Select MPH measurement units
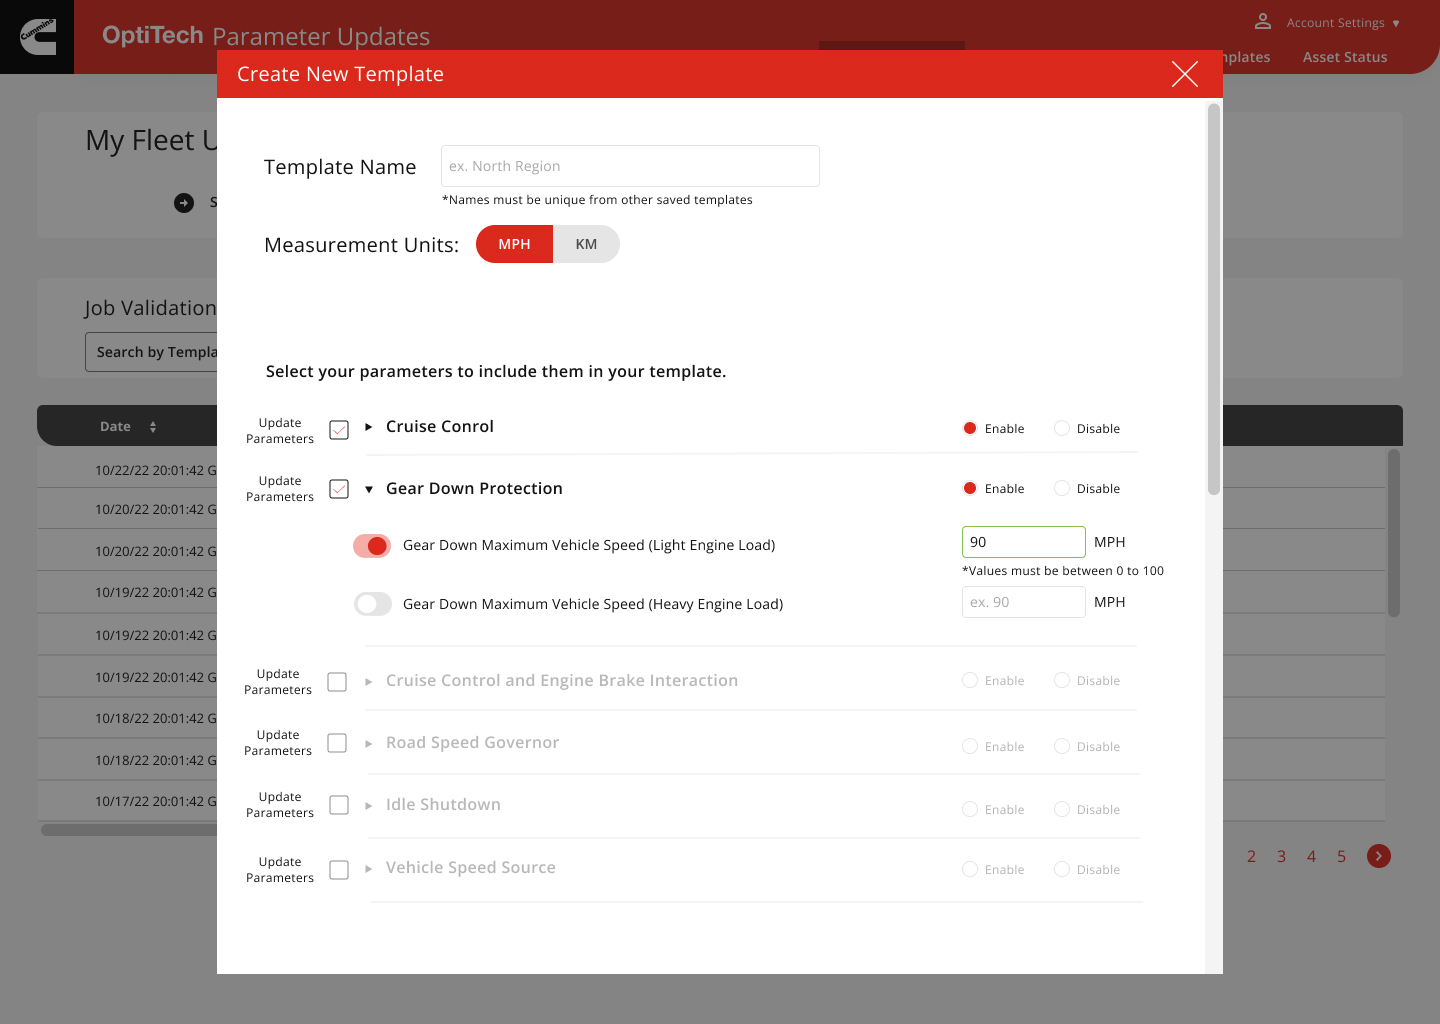Screen dimensions: 1440x1024 (514, 244)
